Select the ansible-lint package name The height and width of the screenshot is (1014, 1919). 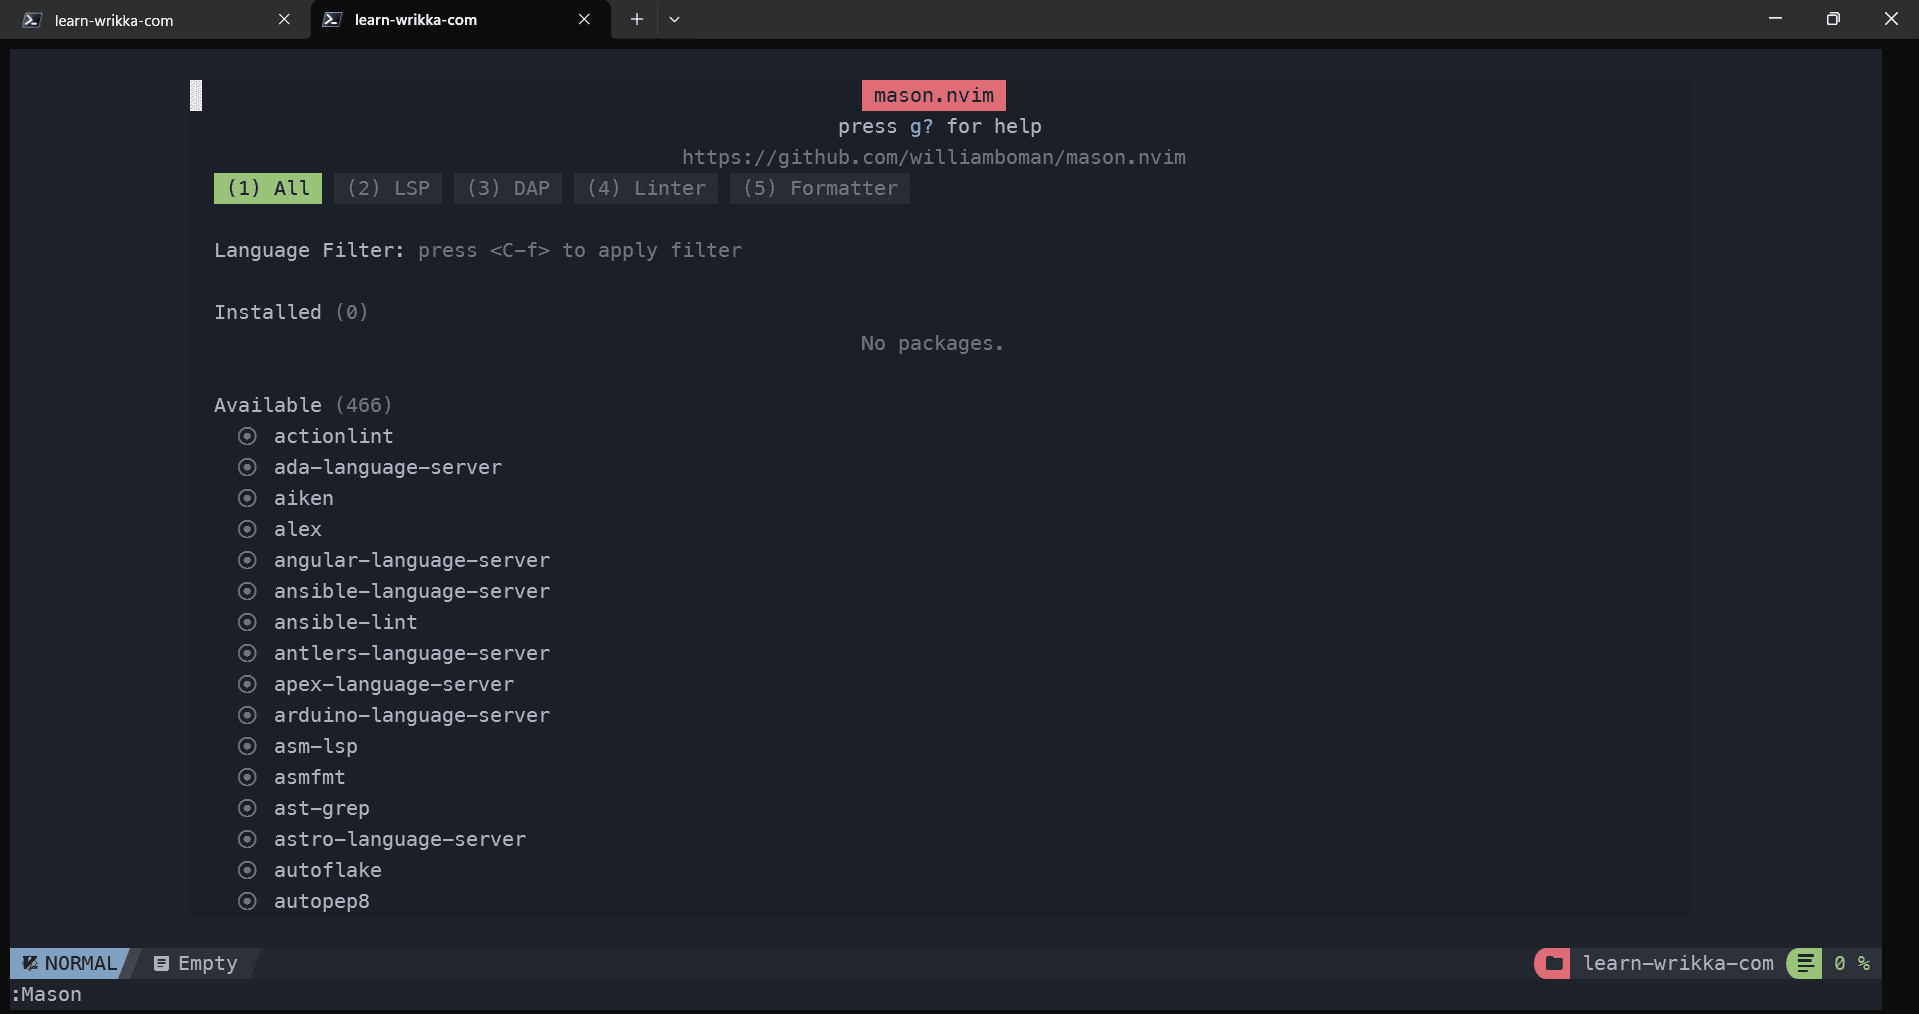point(346,622)
